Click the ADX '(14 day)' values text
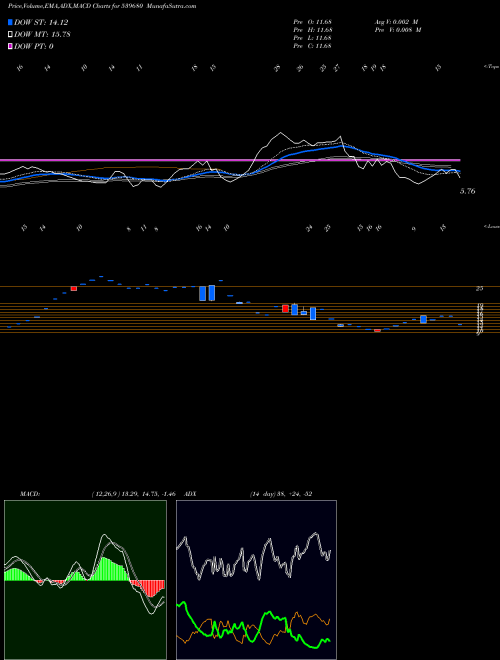Screen dimensions: 500x660 coord(281,494)
